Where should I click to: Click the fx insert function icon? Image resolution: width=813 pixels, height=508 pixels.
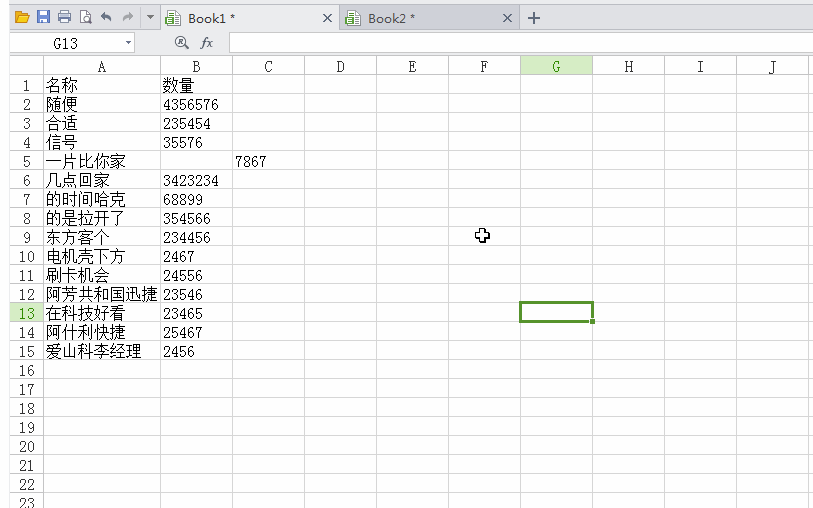pos(207,43)
